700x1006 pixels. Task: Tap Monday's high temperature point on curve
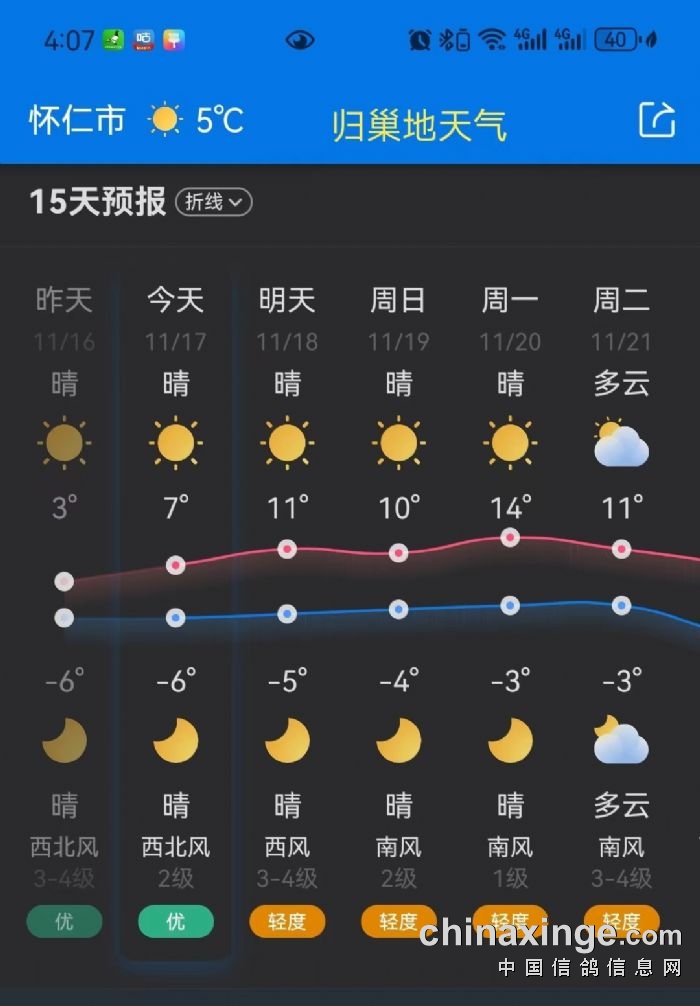[x=510, y=538]
